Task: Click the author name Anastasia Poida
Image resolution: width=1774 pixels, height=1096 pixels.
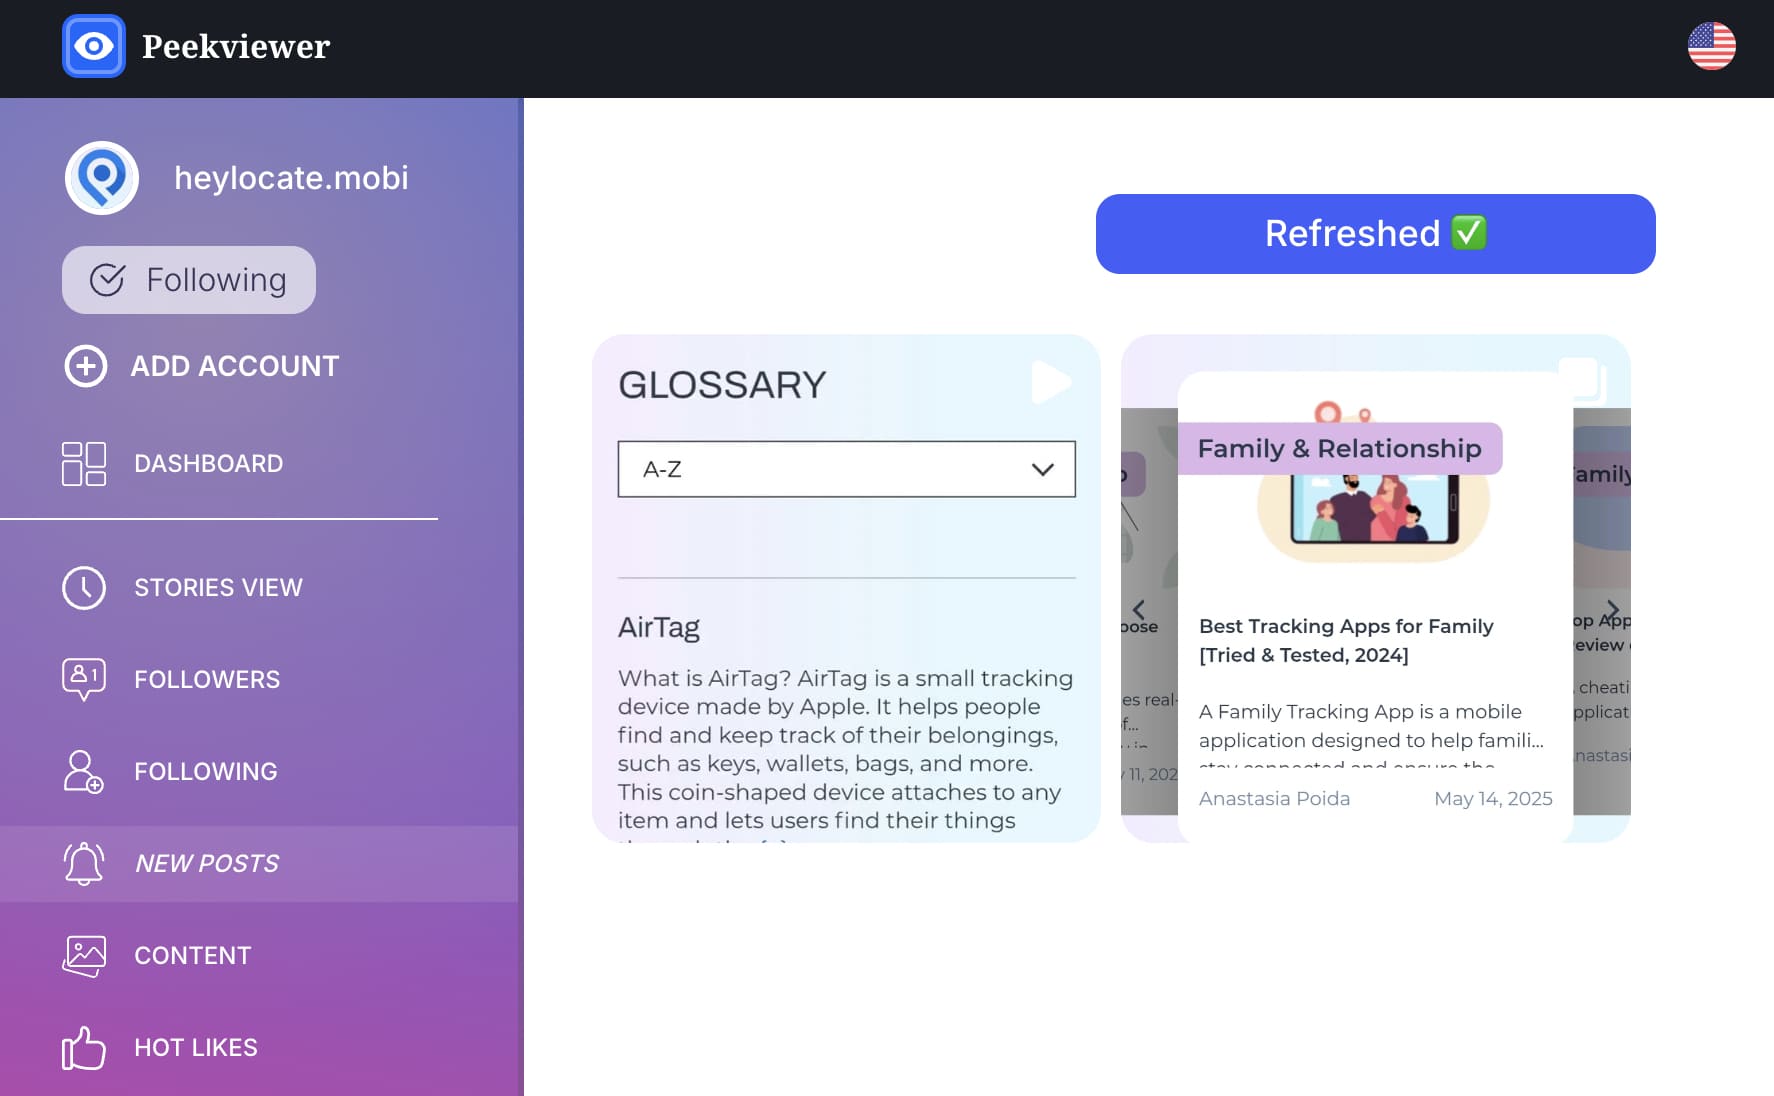Action: 1274,798
